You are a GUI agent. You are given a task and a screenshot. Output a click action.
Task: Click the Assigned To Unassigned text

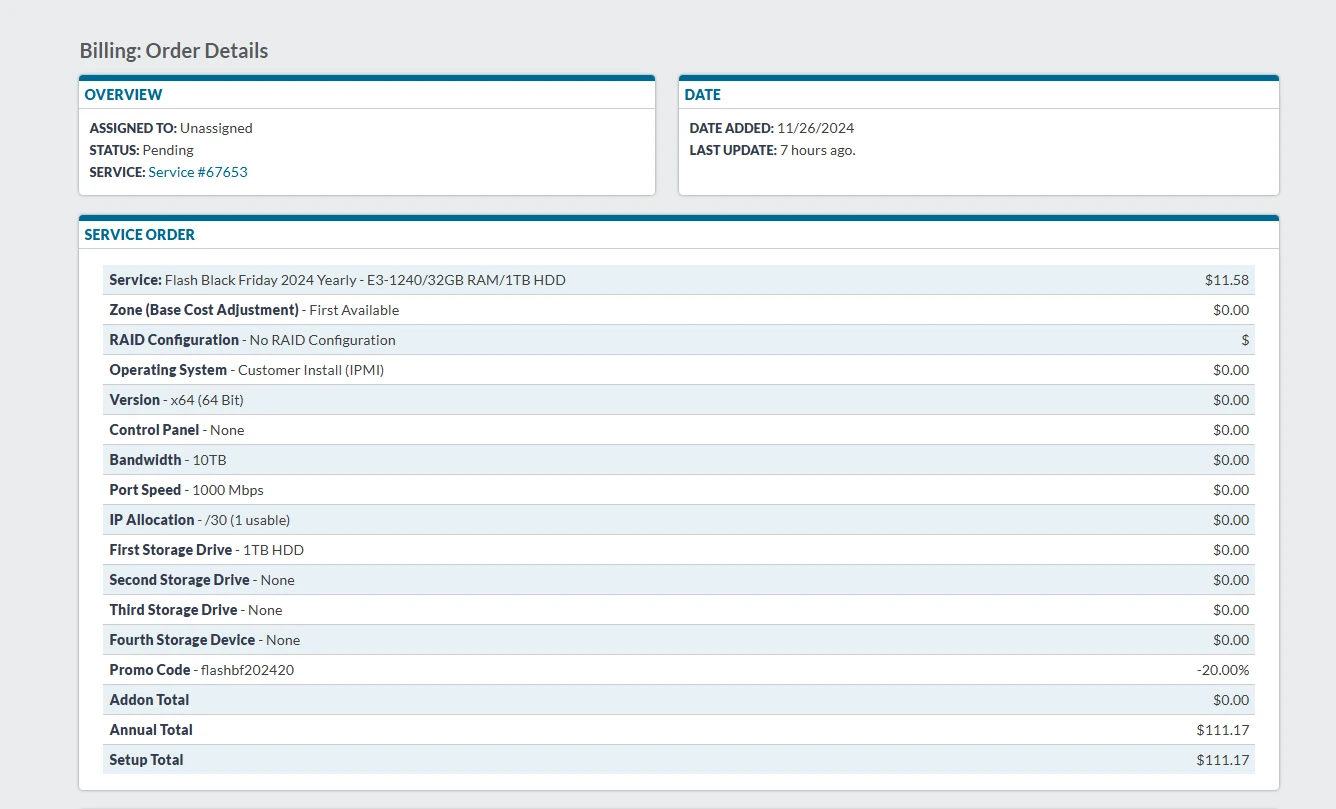click(171, 128)
